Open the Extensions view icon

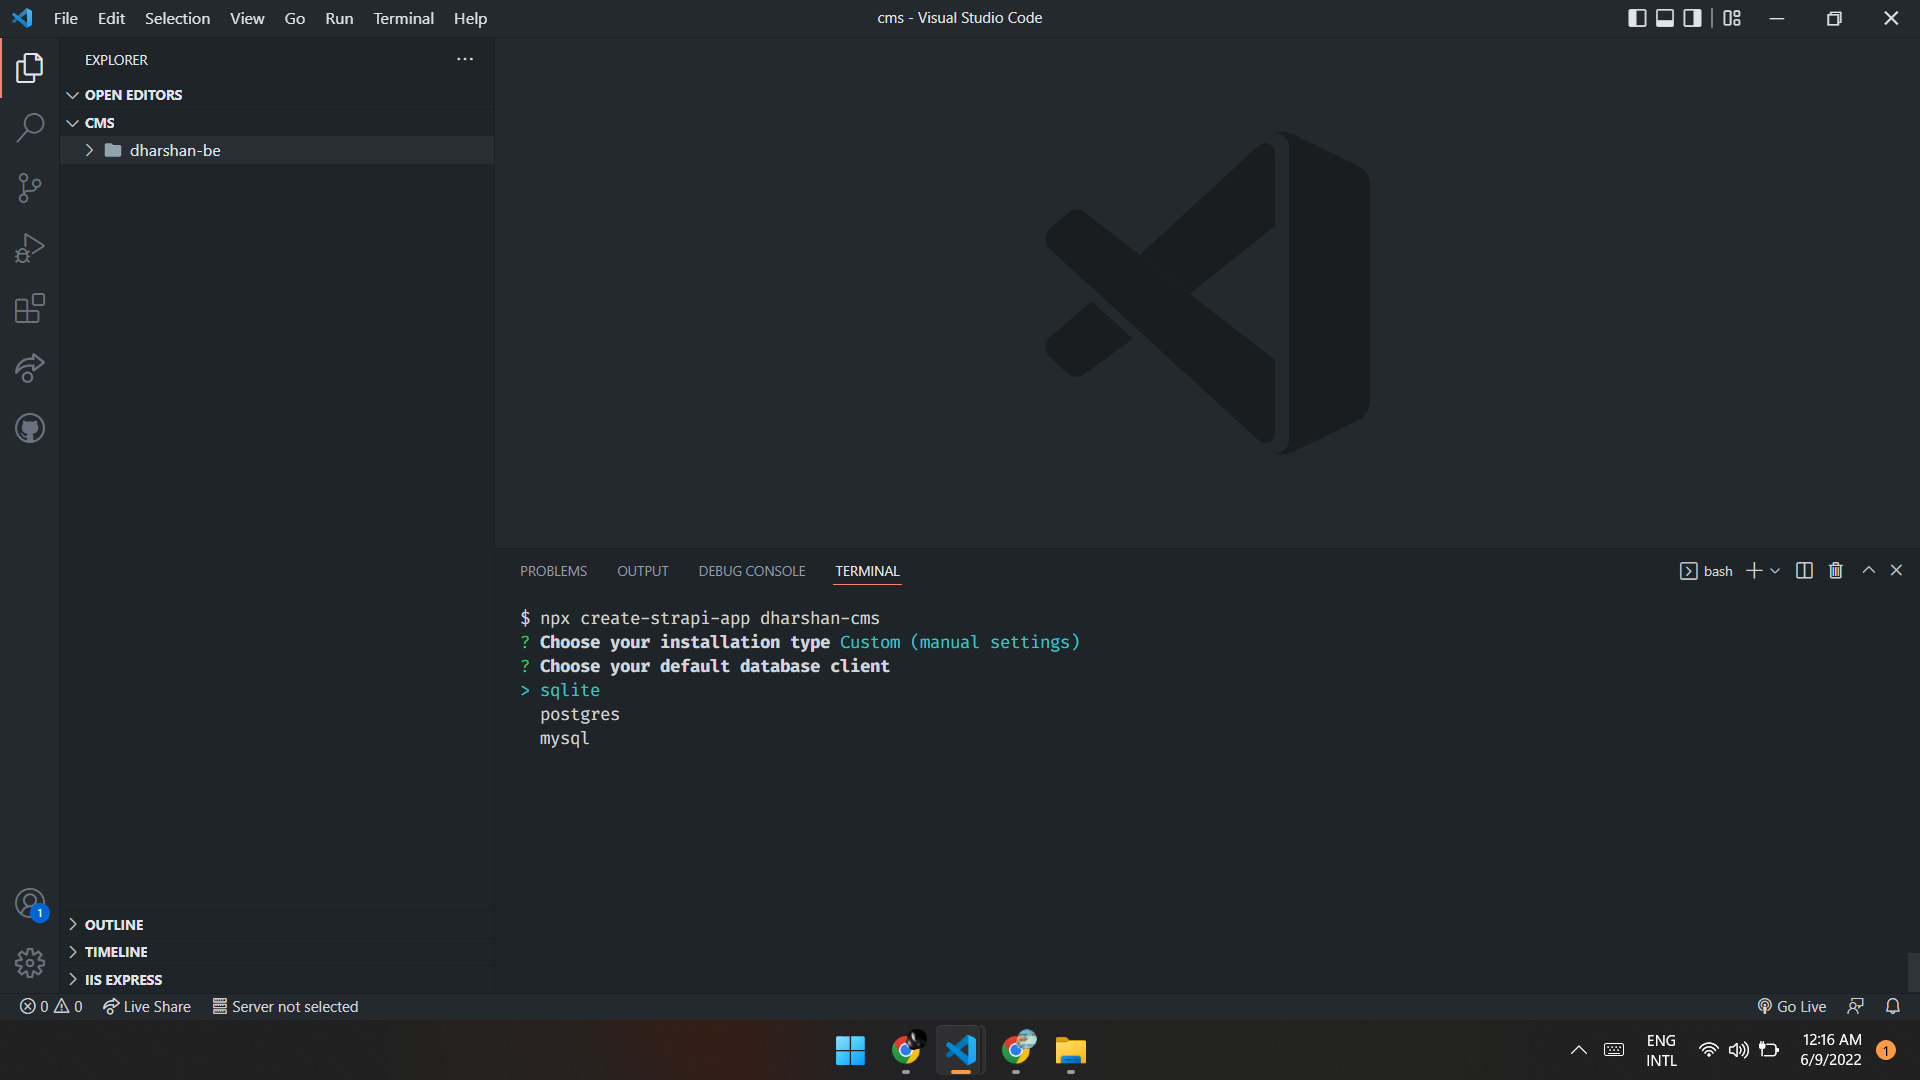(x=30, y=308)
